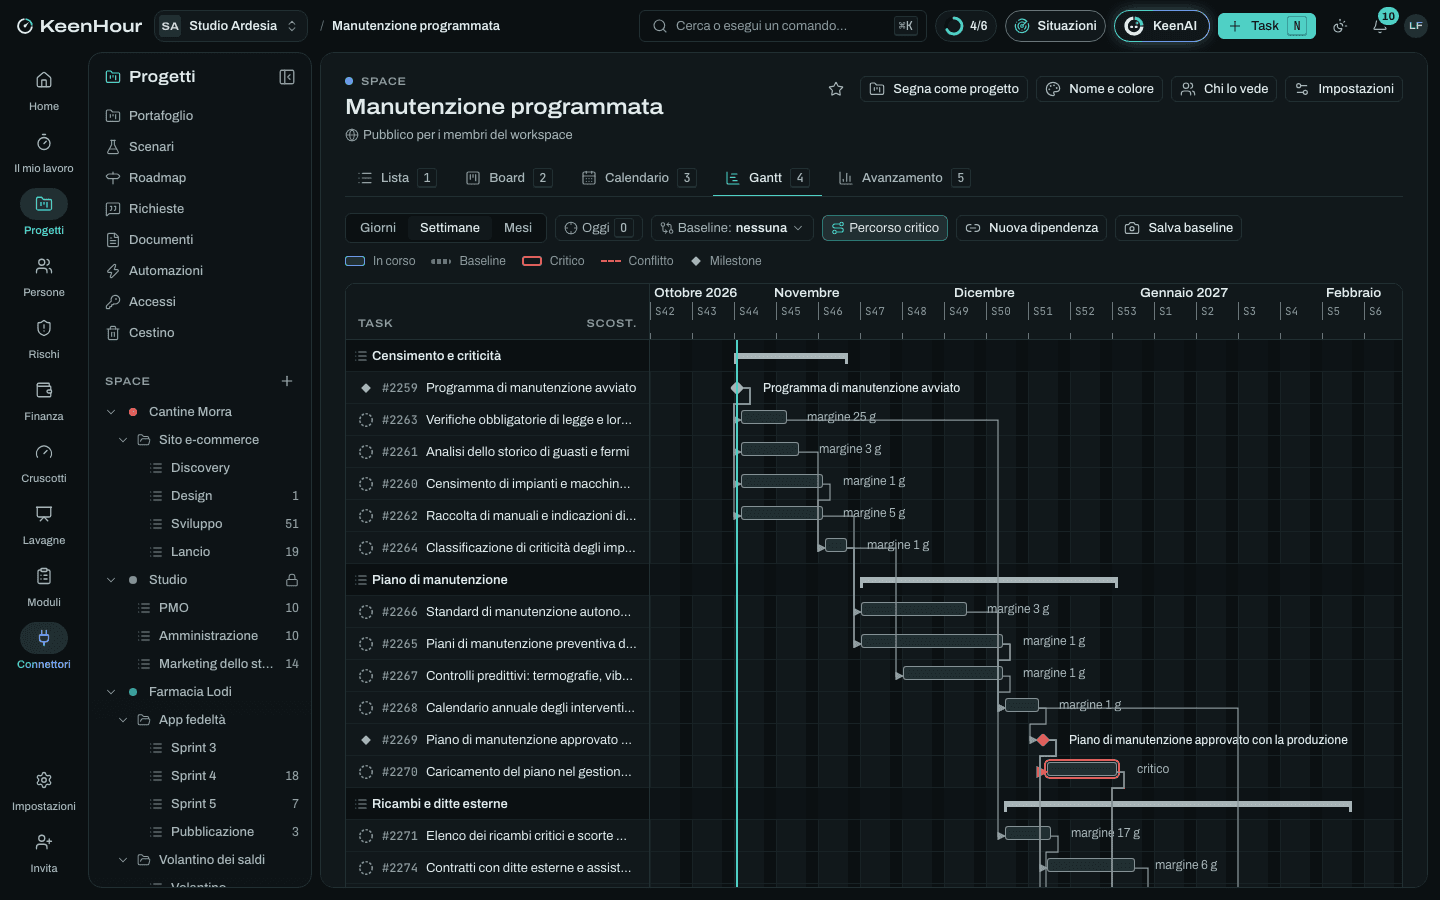The width and height of the screenshot is (1440, 900).
Task: Open Il mio lavoro in the sidebar
Action: point(44,152)
